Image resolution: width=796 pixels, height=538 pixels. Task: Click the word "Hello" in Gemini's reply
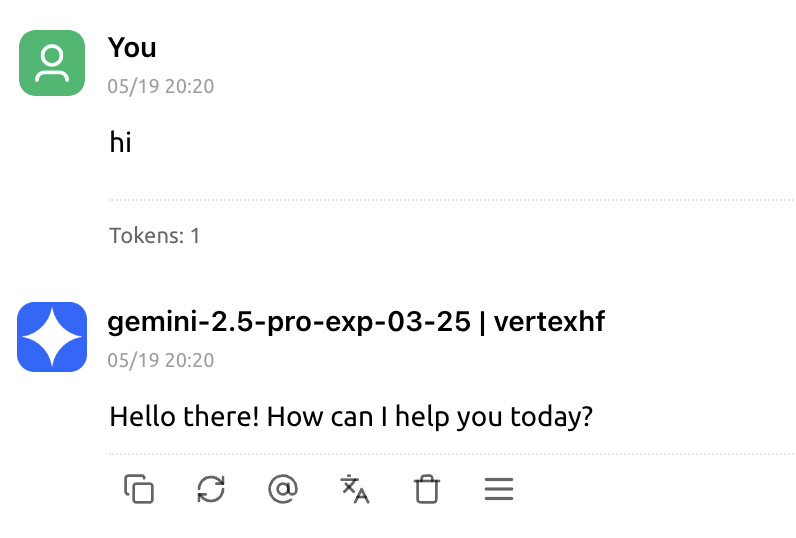(139, 416)
